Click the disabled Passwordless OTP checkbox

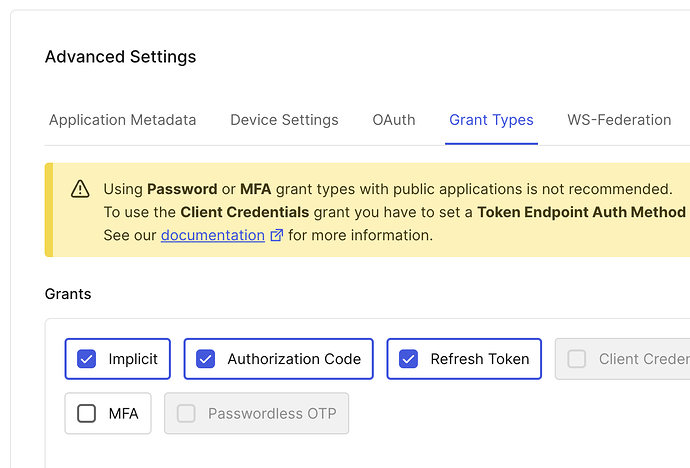186,413
